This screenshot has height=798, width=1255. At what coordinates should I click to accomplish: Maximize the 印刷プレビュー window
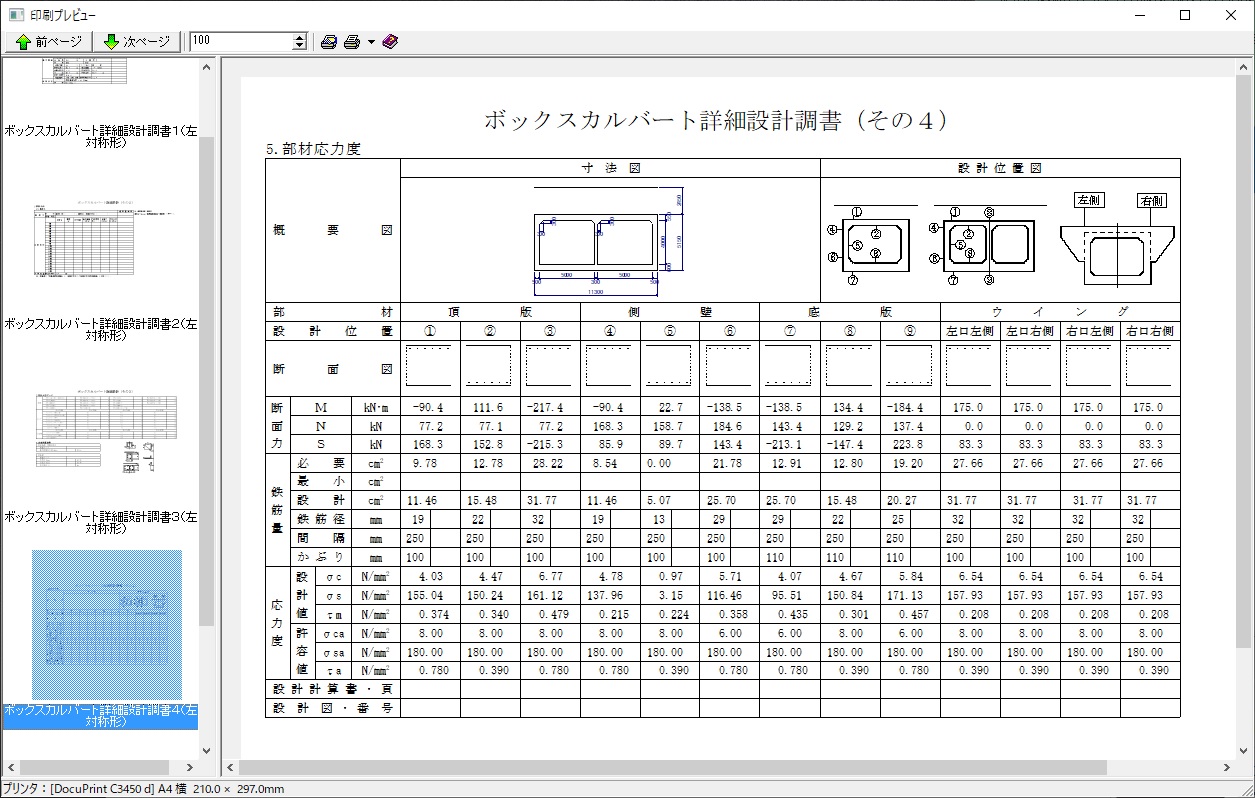1185,15
